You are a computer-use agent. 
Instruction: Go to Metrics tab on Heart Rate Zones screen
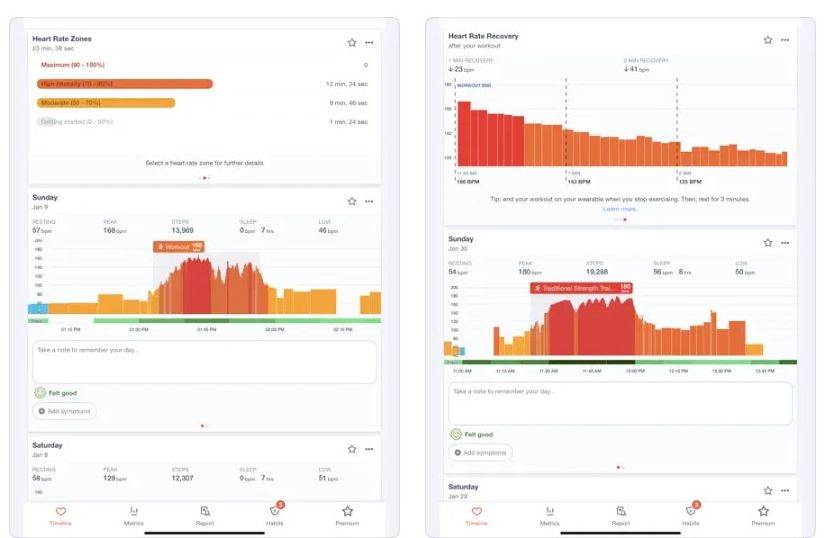pos(134,512)
